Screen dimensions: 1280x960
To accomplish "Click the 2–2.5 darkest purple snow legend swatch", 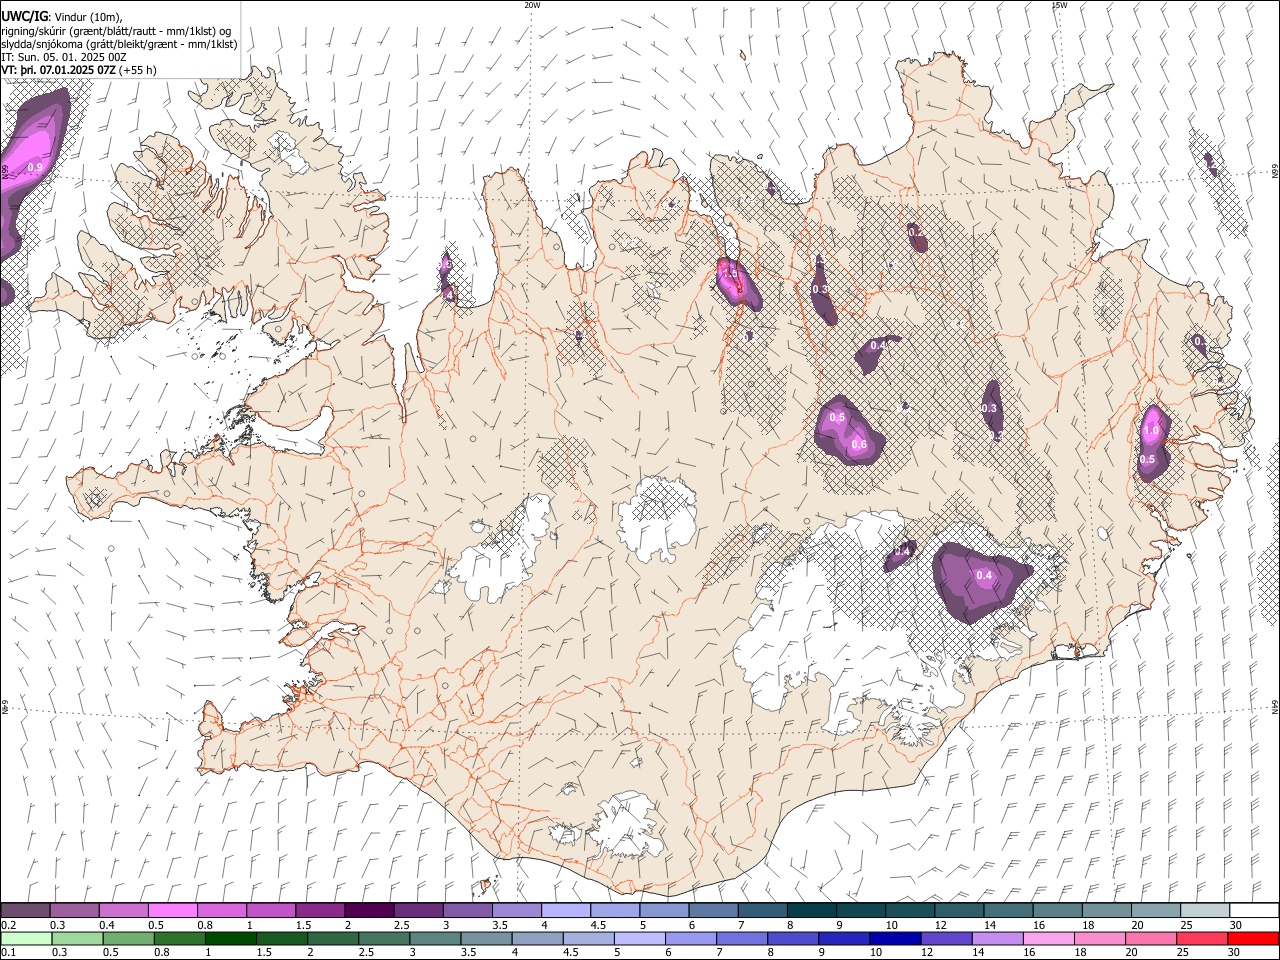I will click(368, 911).
